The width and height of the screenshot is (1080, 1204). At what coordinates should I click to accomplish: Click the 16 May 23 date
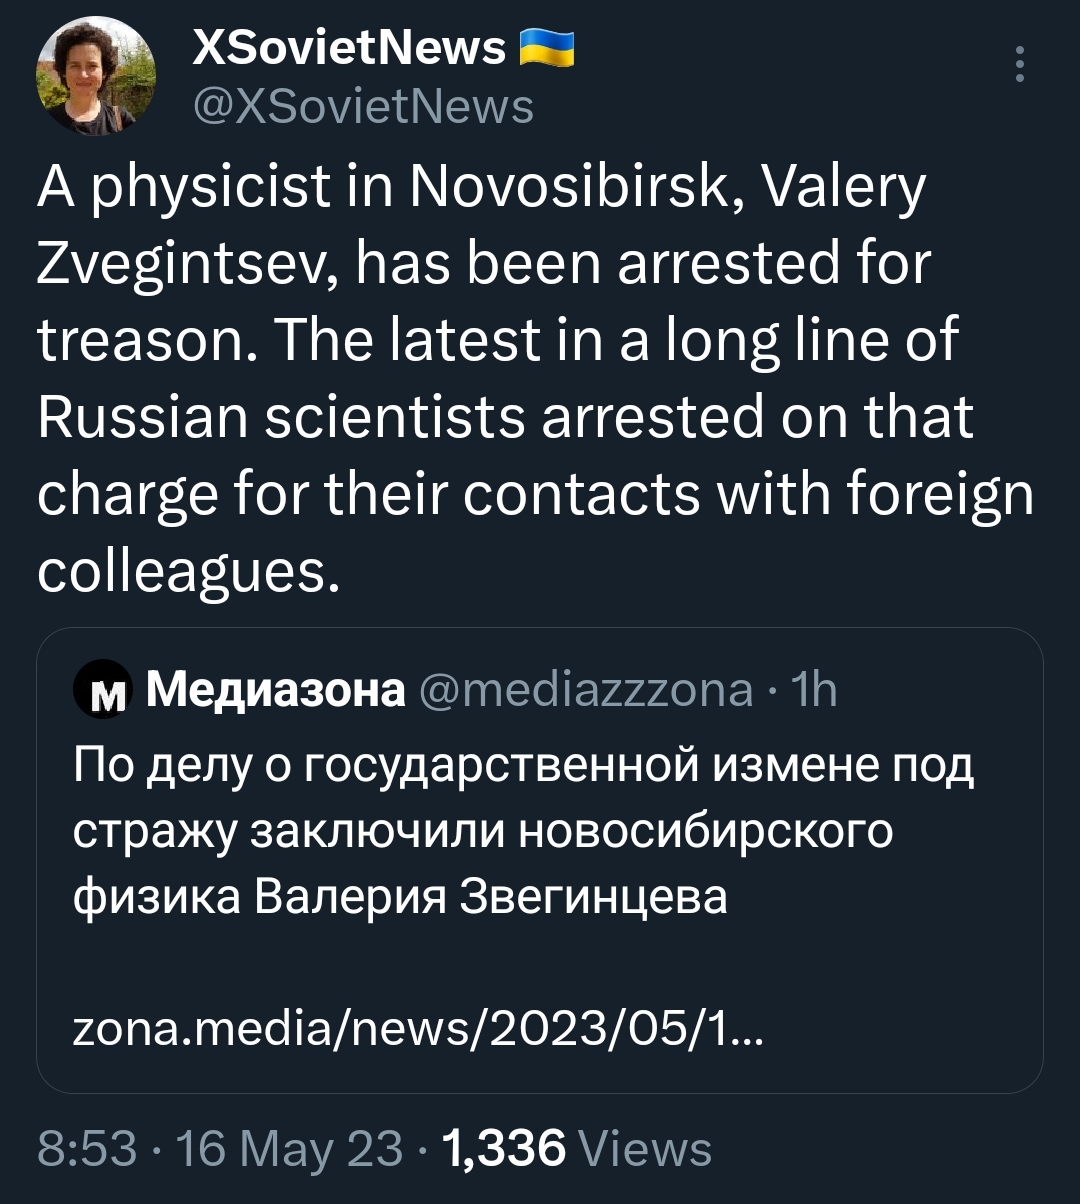click(290, 1148)
